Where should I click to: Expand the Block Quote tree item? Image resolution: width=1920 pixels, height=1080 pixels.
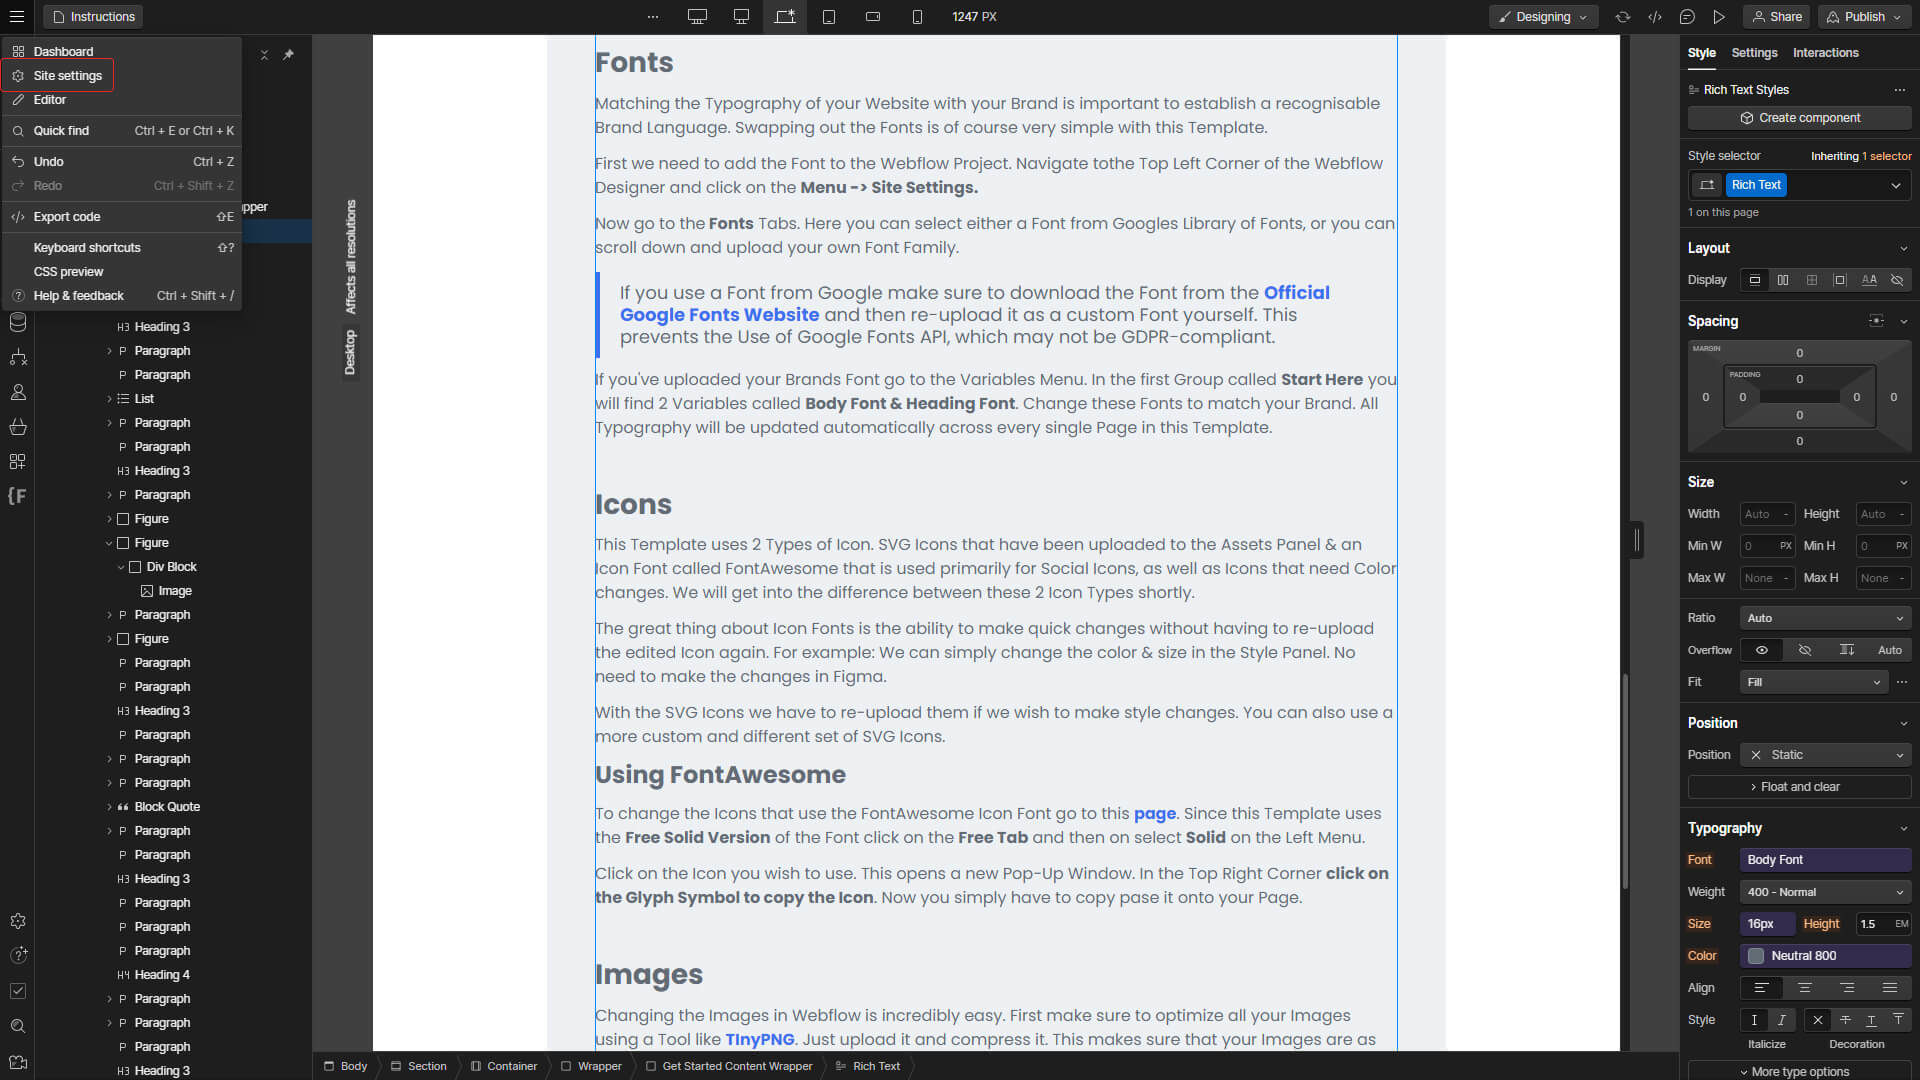[109, 807]
